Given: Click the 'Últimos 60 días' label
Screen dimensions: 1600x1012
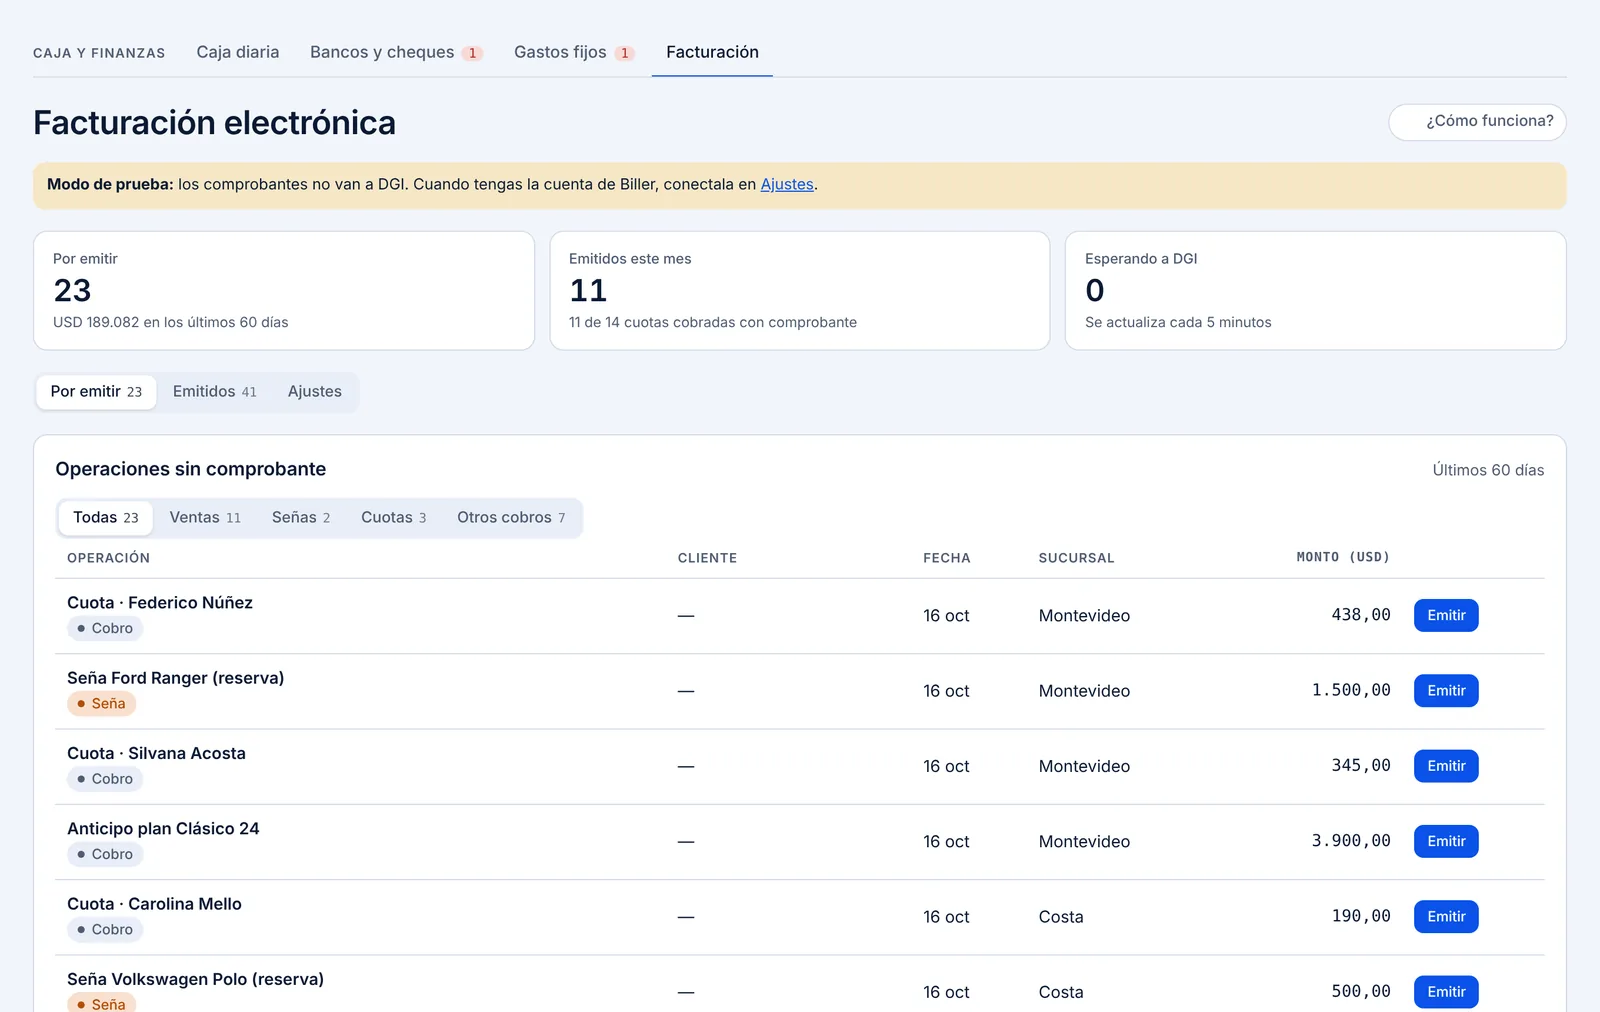Looking at the screenshot, I should coord(1488,470).
